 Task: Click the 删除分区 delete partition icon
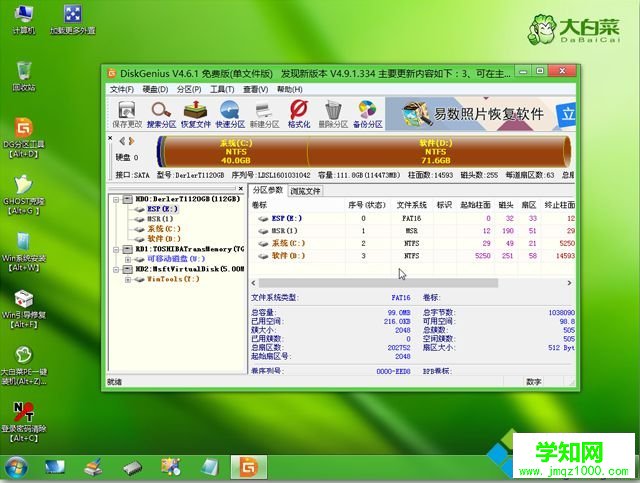coord(333,114)
